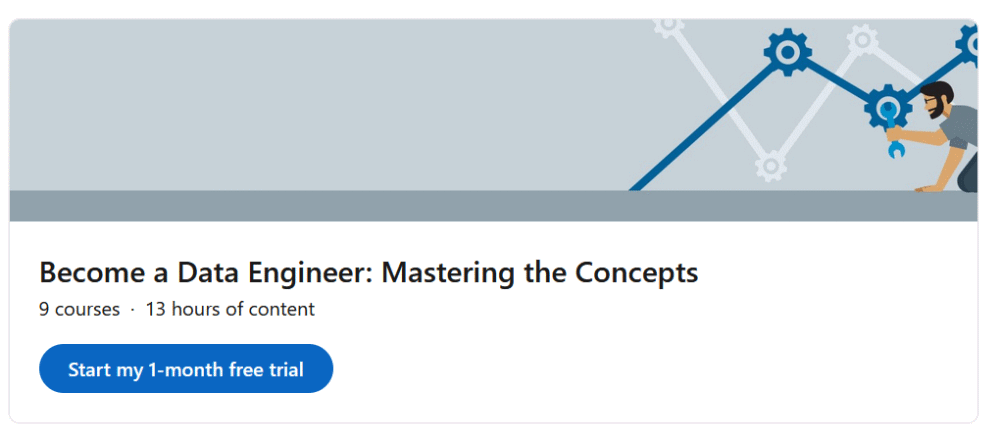Select the 9 courses label
Viewport: 1000px width, 442px height.
(x=79, y=309)
